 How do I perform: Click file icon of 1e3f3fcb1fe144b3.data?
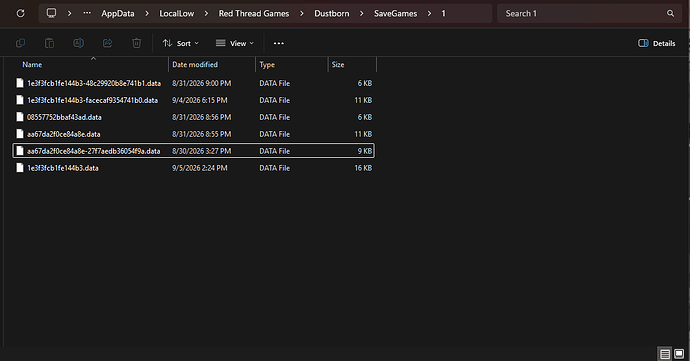[20, 168]
